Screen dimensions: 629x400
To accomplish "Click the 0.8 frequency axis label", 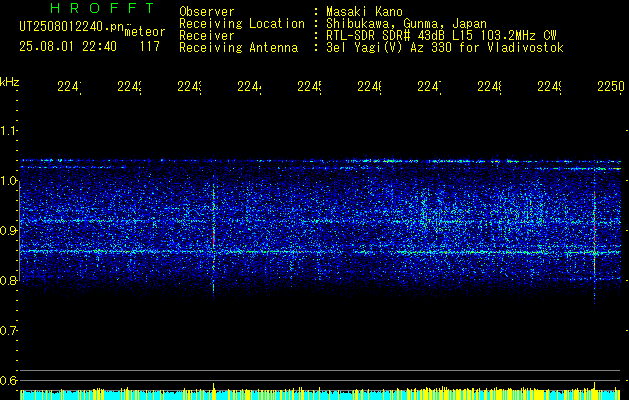I will click(9, 280).
